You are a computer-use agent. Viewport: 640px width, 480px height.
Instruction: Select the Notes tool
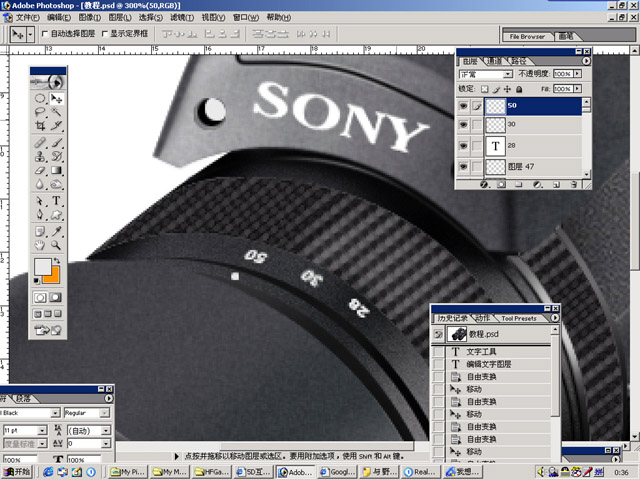(40, 231)
